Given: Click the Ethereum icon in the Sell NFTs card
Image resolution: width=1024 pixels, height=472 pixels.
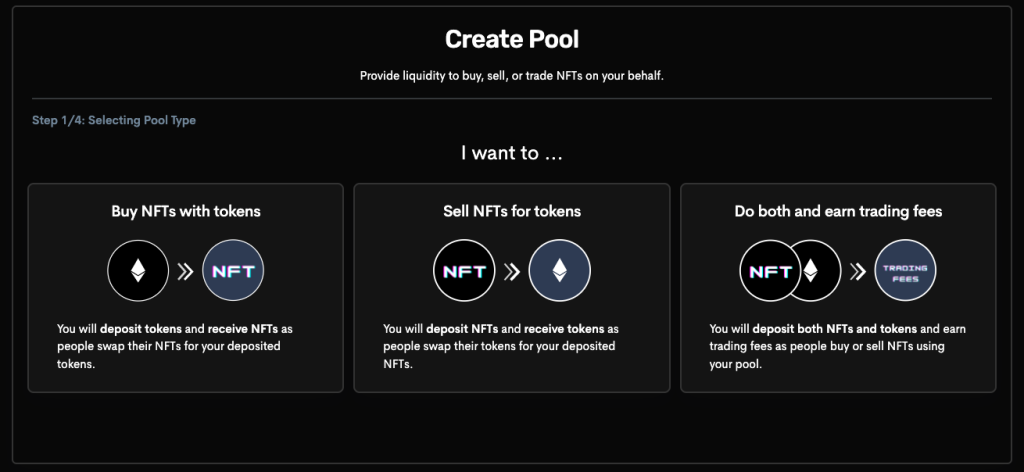Looking at the screenshot, I should pyautogui.click(x=559, y=271).
